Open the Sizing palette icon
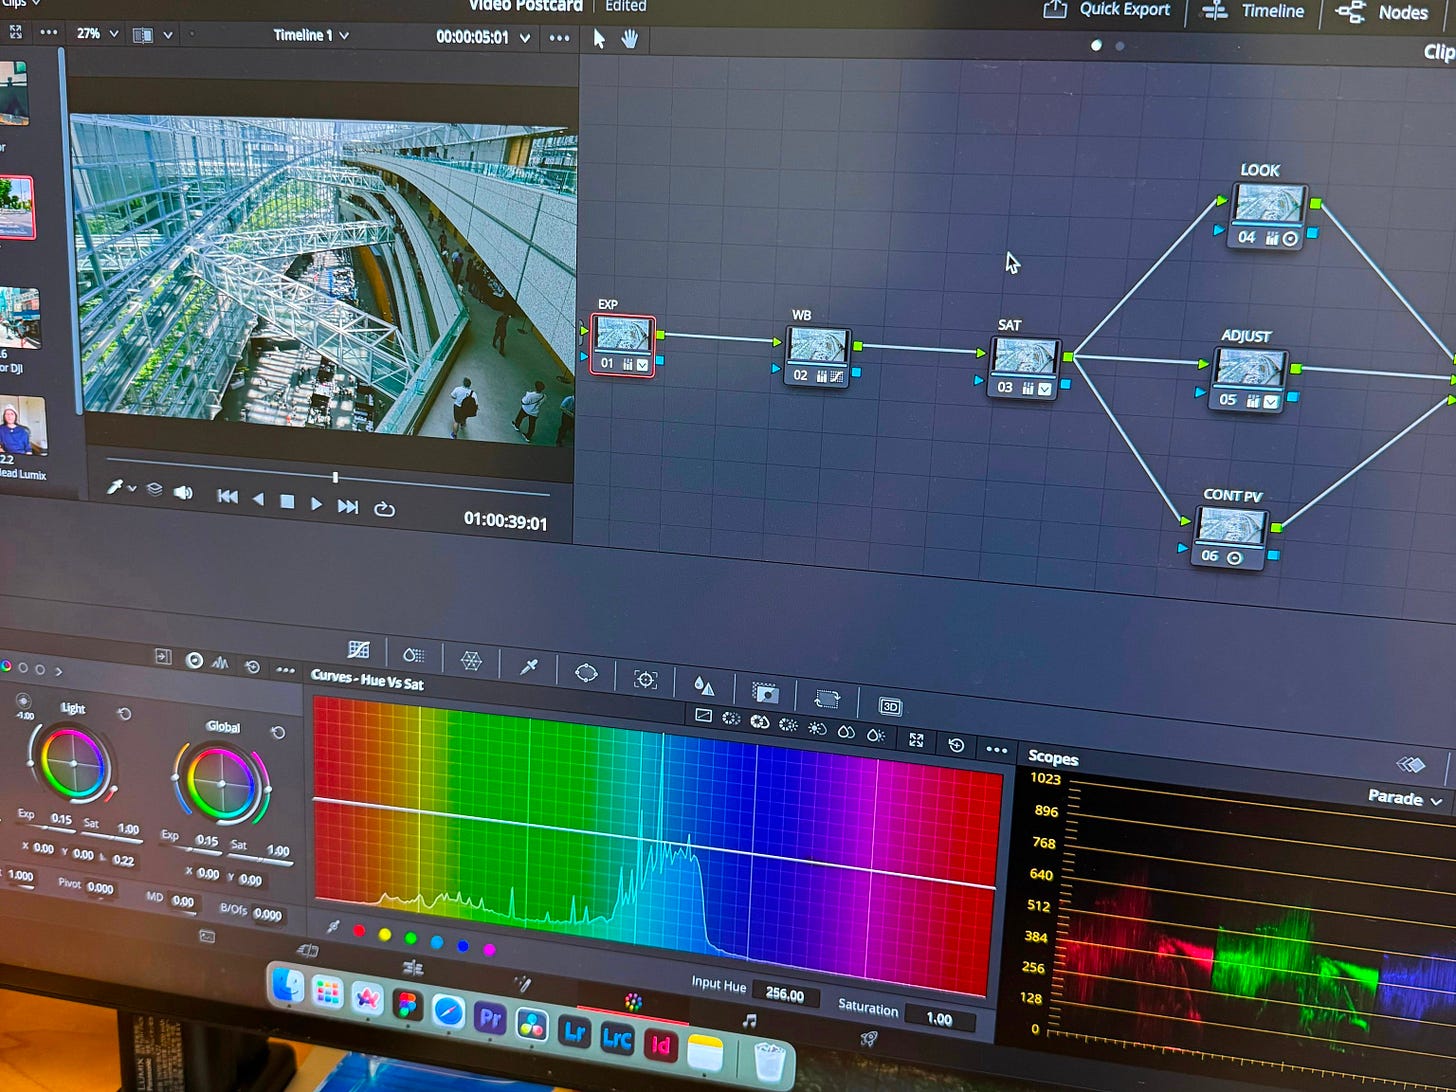 click(x=827, y=698)
